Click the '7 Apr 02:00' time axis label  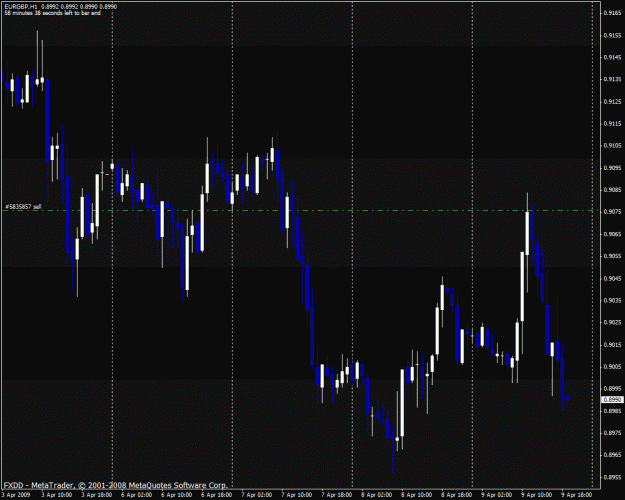pyautogui.click(x=257, y=495)
